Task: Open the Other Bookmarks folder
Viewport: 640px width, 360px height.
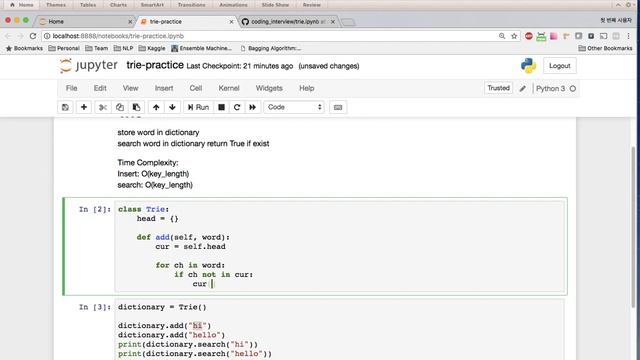Action: (605, 48)
